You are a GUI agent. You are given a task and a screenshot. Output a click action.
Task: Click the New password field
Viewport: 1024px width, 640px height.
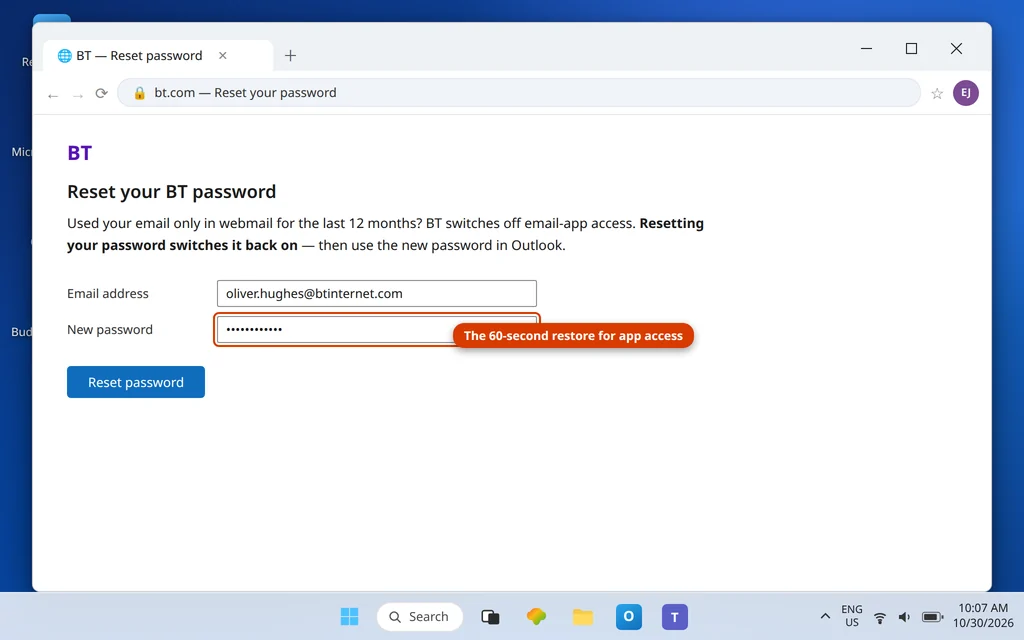coord(377,329)
